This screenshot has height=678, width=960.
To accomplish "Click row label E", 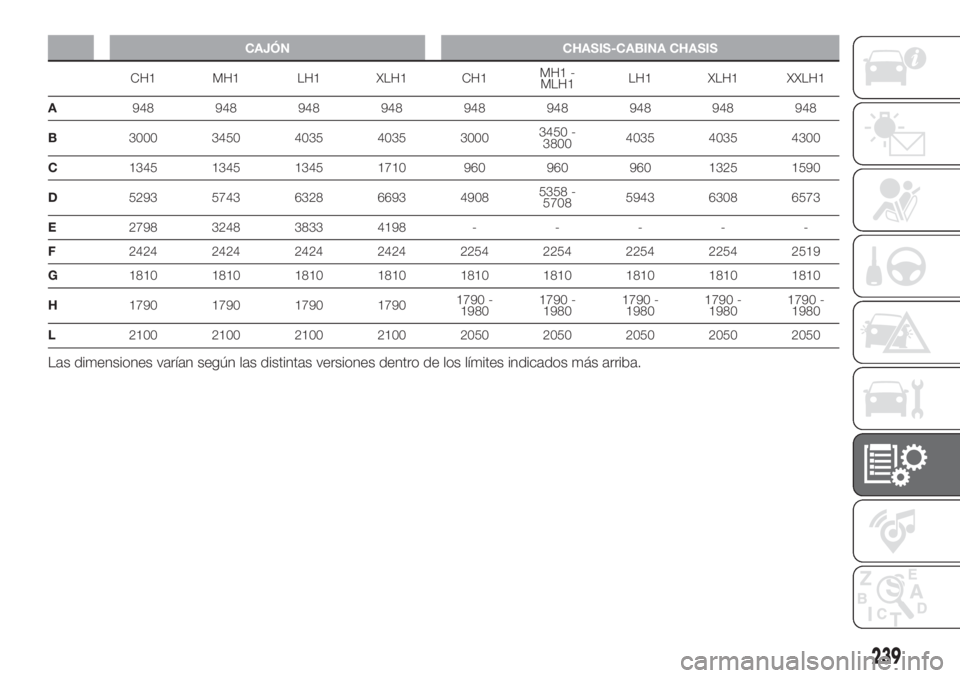I will click(53, 227).
